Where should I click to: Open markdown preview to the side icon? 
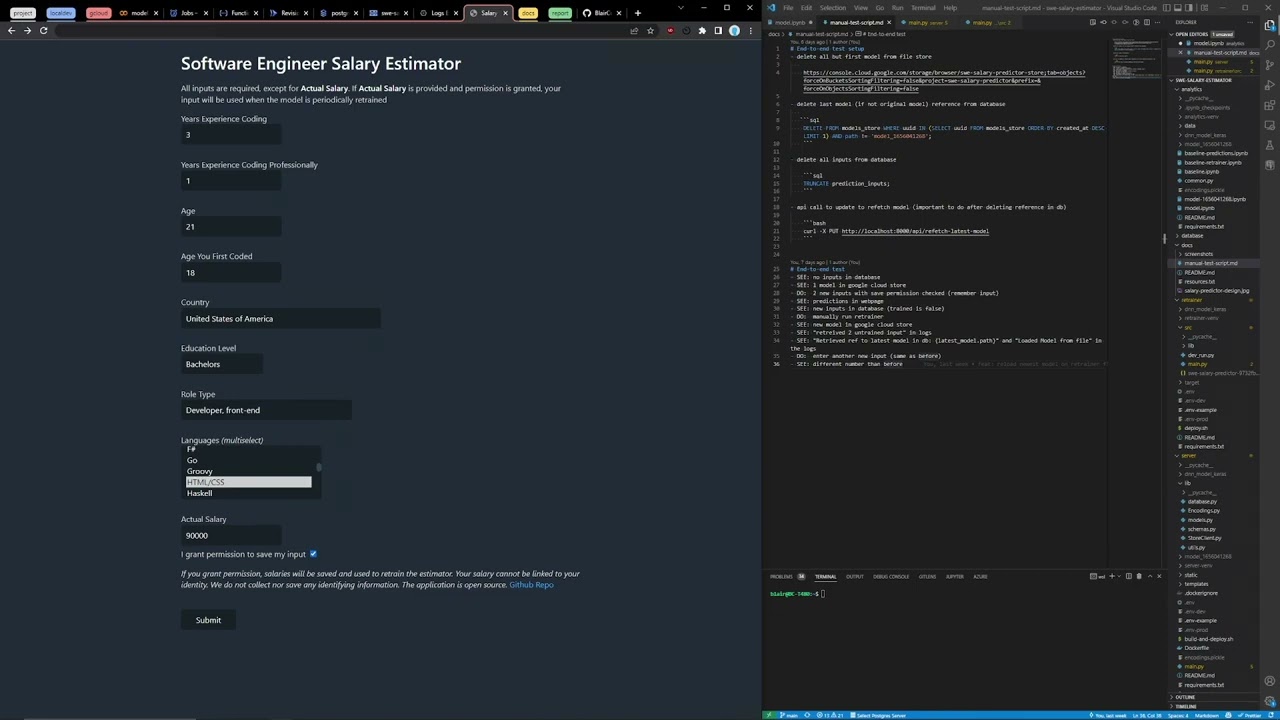click(1092, 22)
